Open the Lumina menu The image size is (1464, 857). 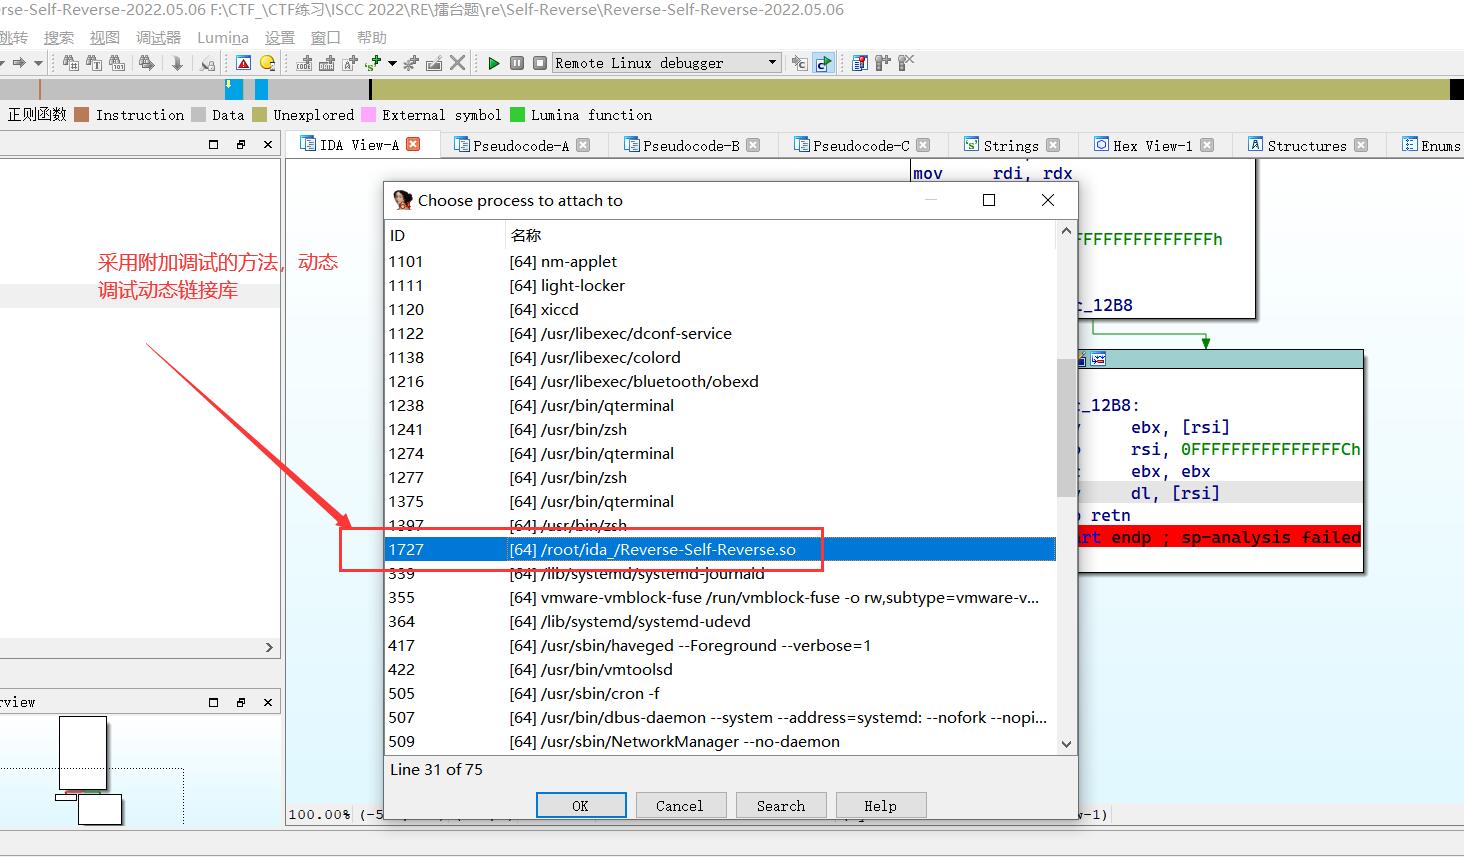click(x=223, y=37)
